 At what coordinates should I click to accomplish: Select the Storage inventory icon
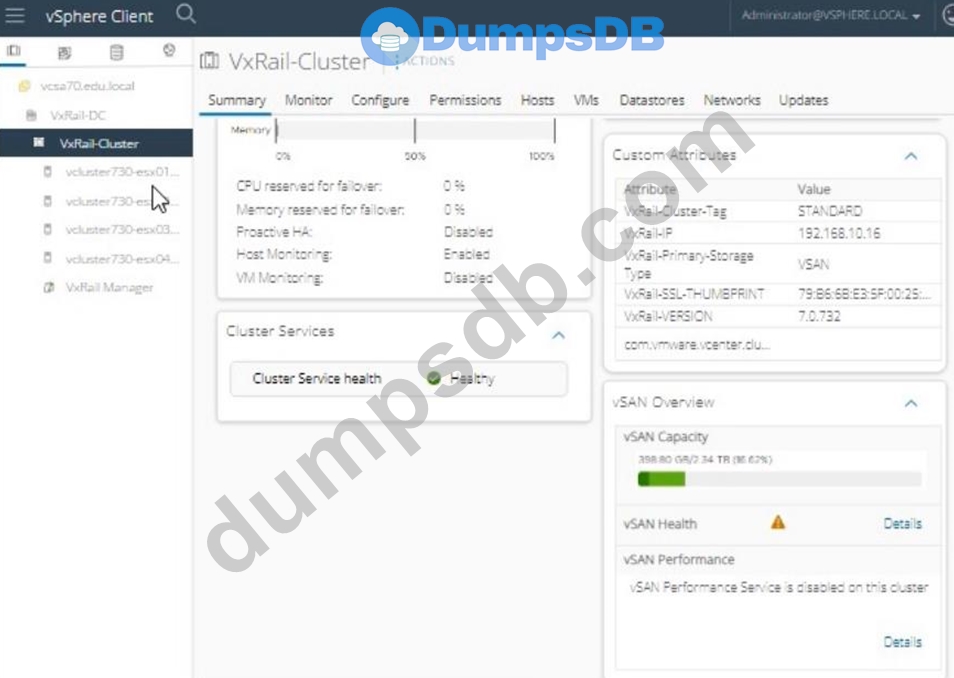coord(117,51)
